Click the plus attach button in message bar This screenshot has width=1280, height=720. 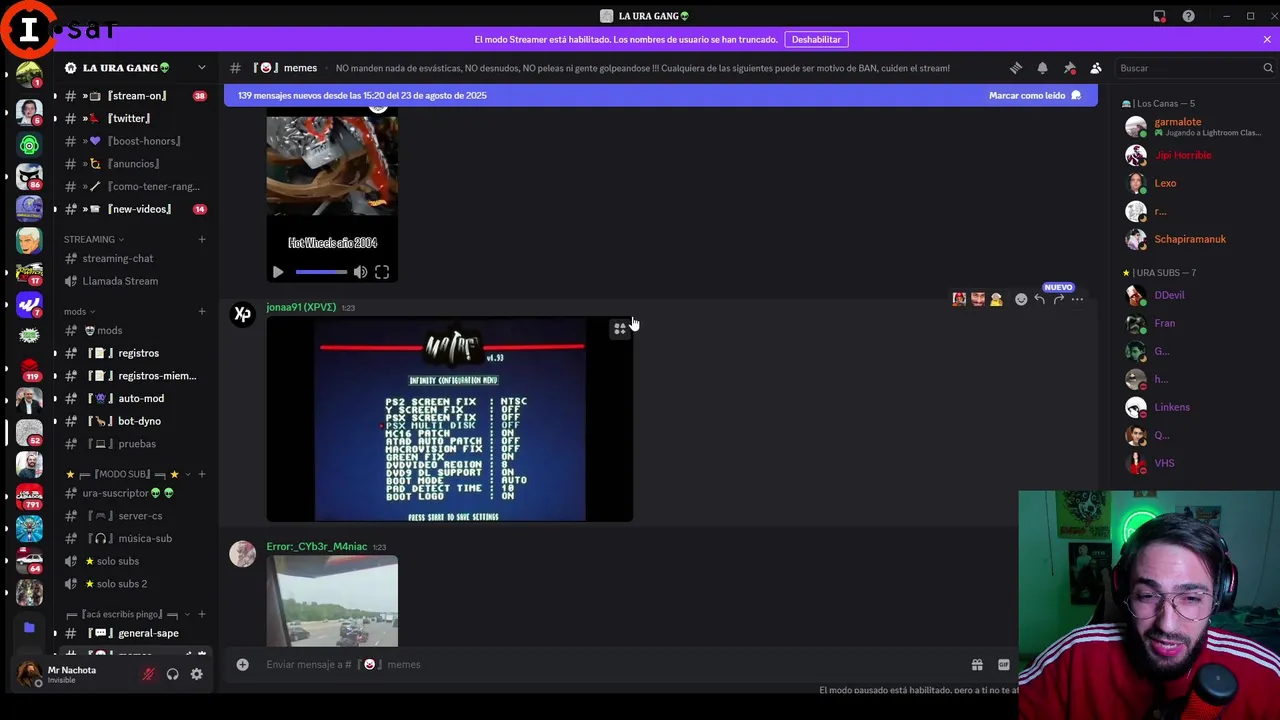coord(242,664)
